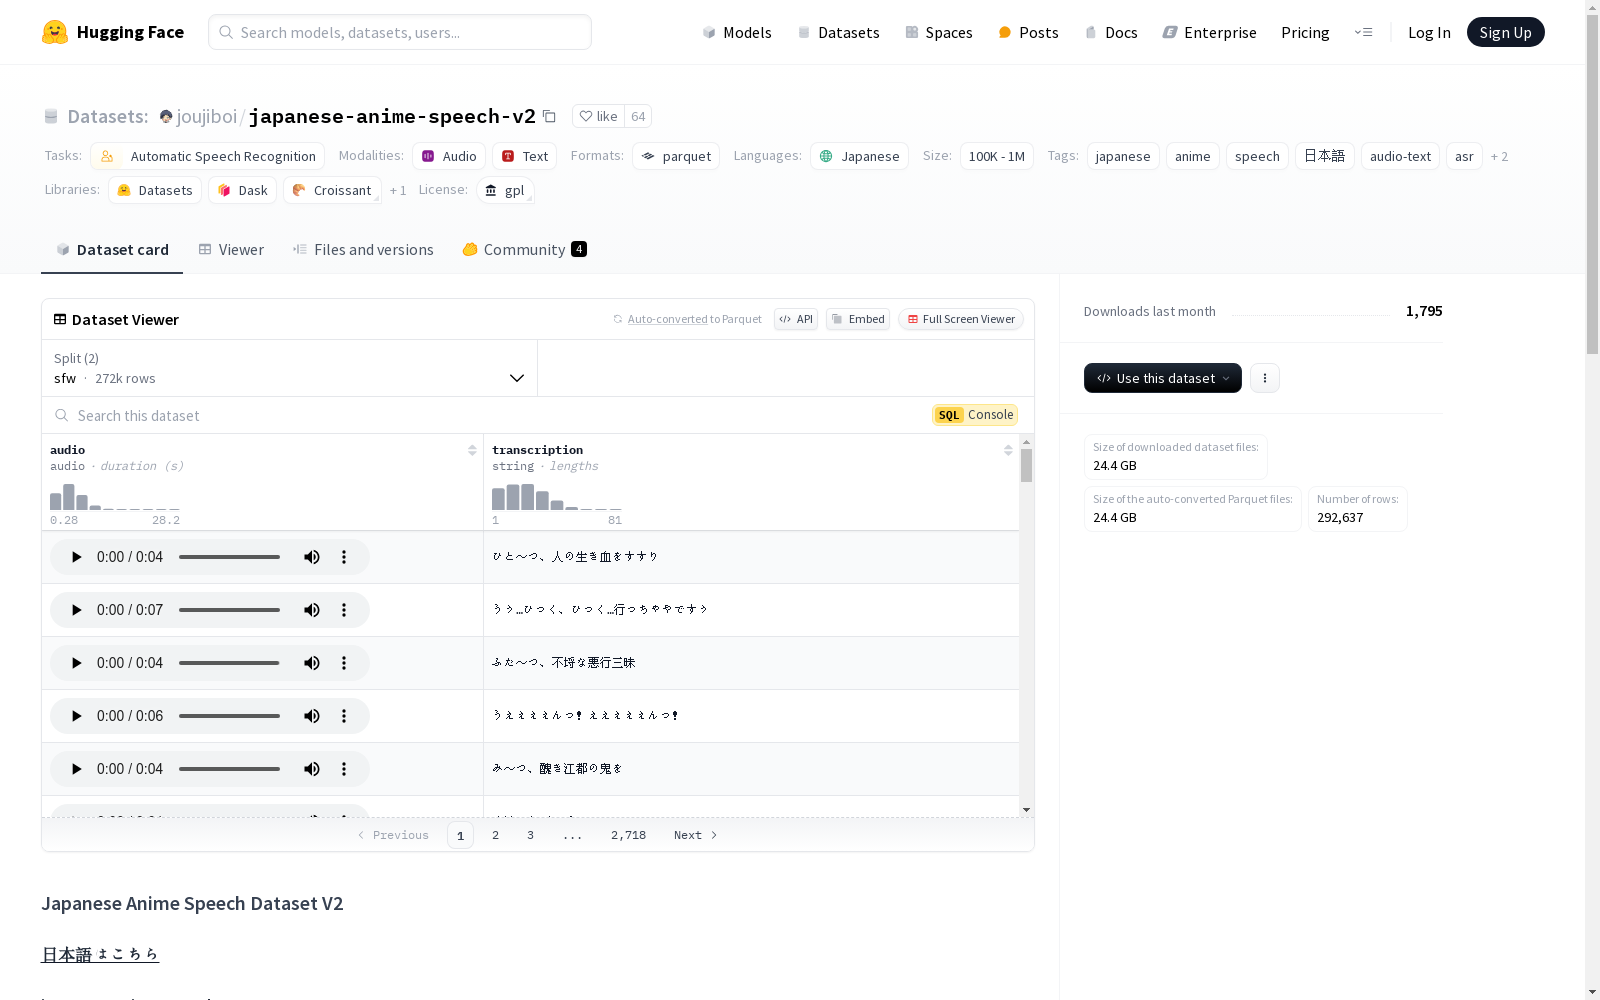Click the Sign Up button
The image size is (1600, 1000).
click(x=1505, y=32)
